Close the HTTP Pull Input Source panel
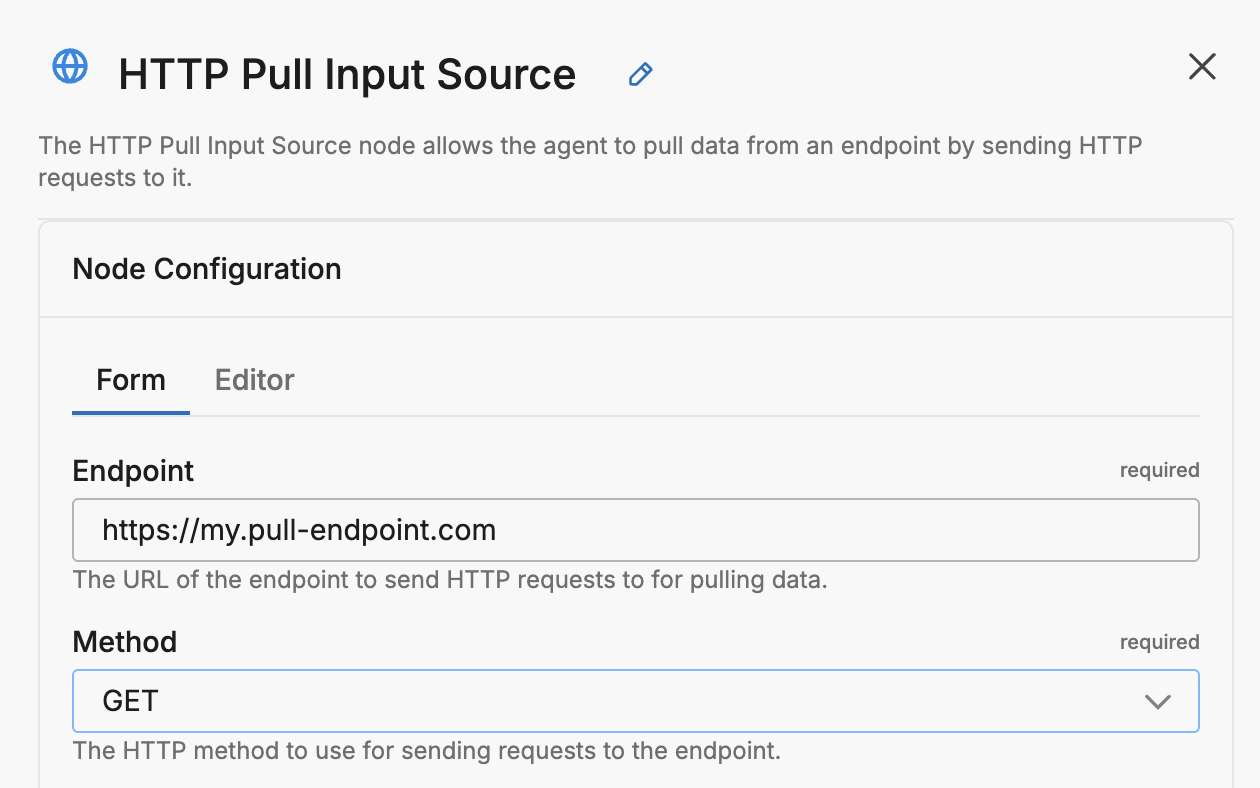This screenshot has height=788, width=1260. 1201,67
